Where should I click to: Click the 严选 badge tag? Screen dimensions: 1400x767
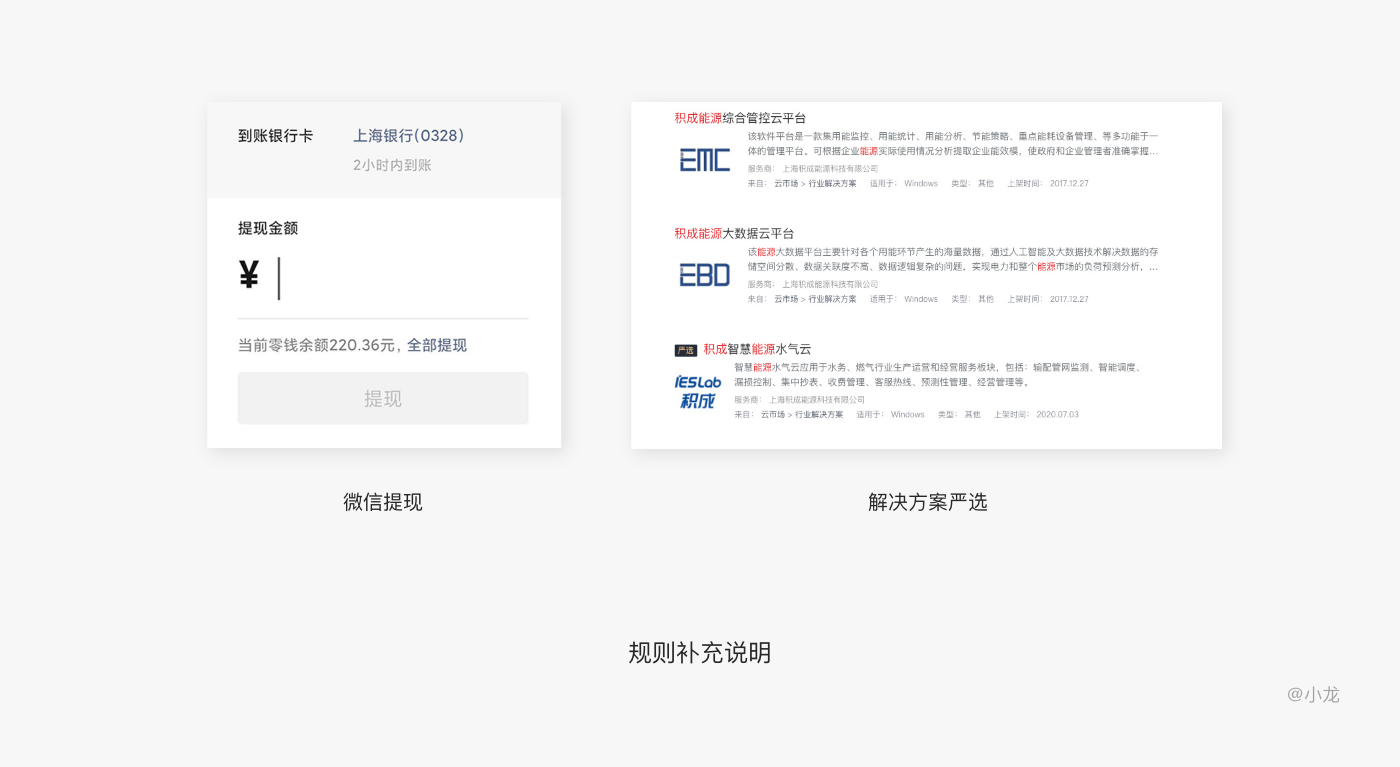[685, 350]
